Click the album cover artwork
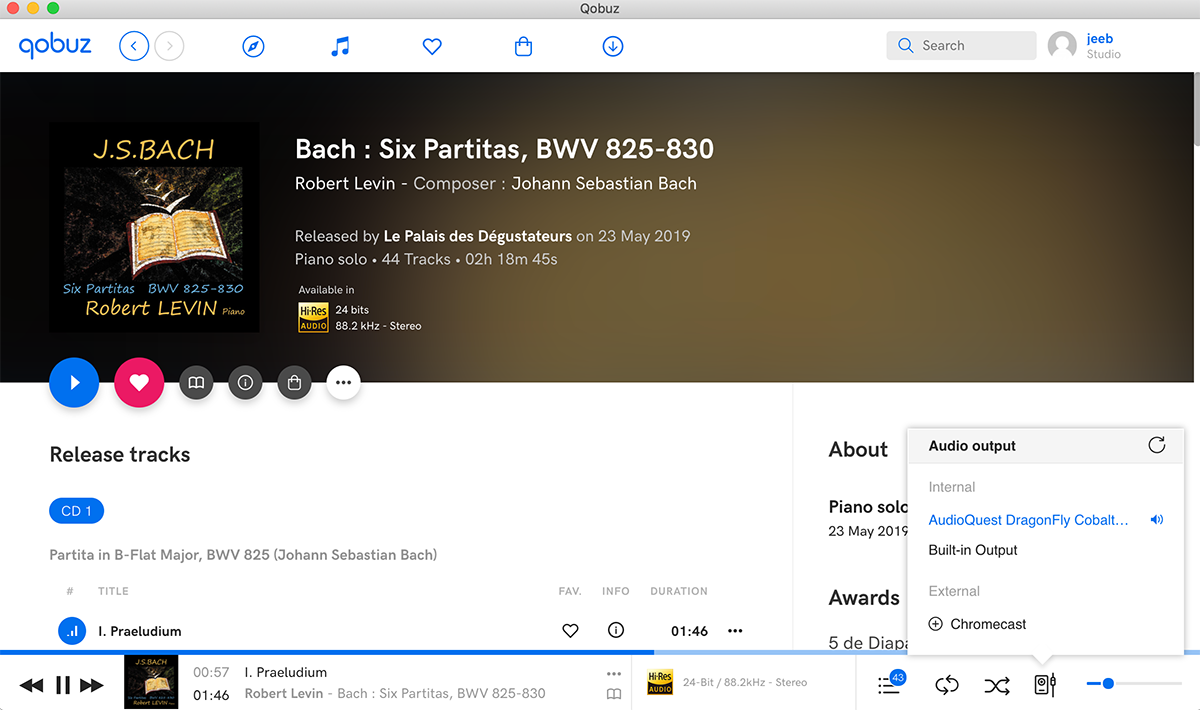1200x710 pixels. click(154, 227)
